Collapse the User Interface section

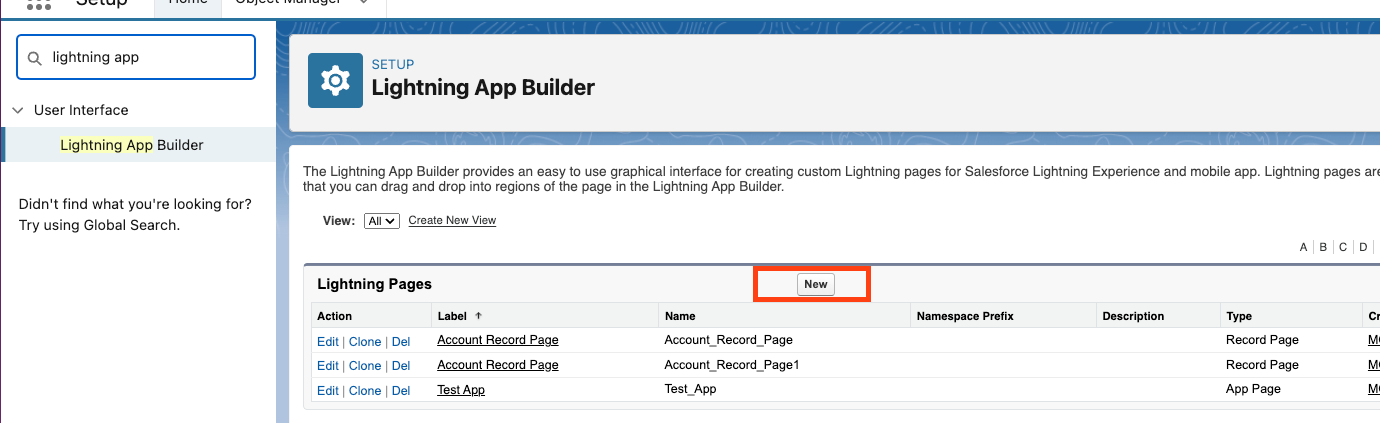(x=18, y=110)
